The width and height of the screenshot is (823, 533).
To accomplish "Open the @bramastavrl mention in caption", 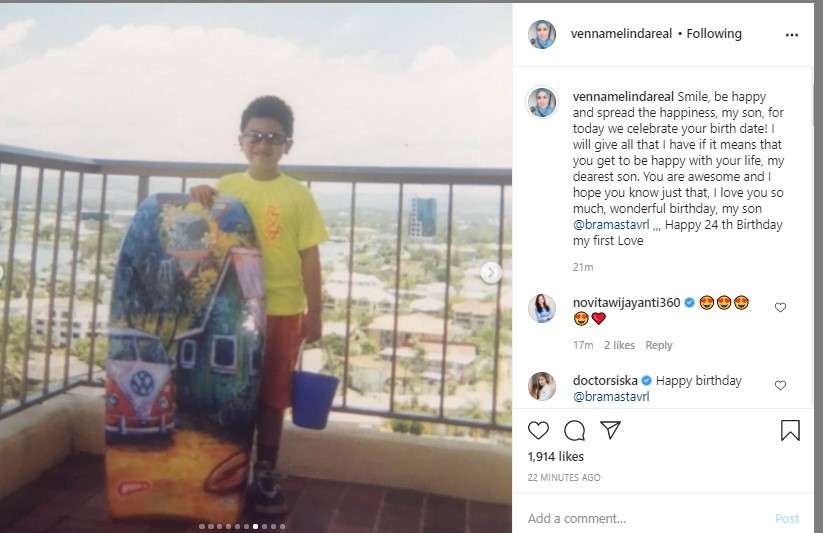I will tap(611, 225).
